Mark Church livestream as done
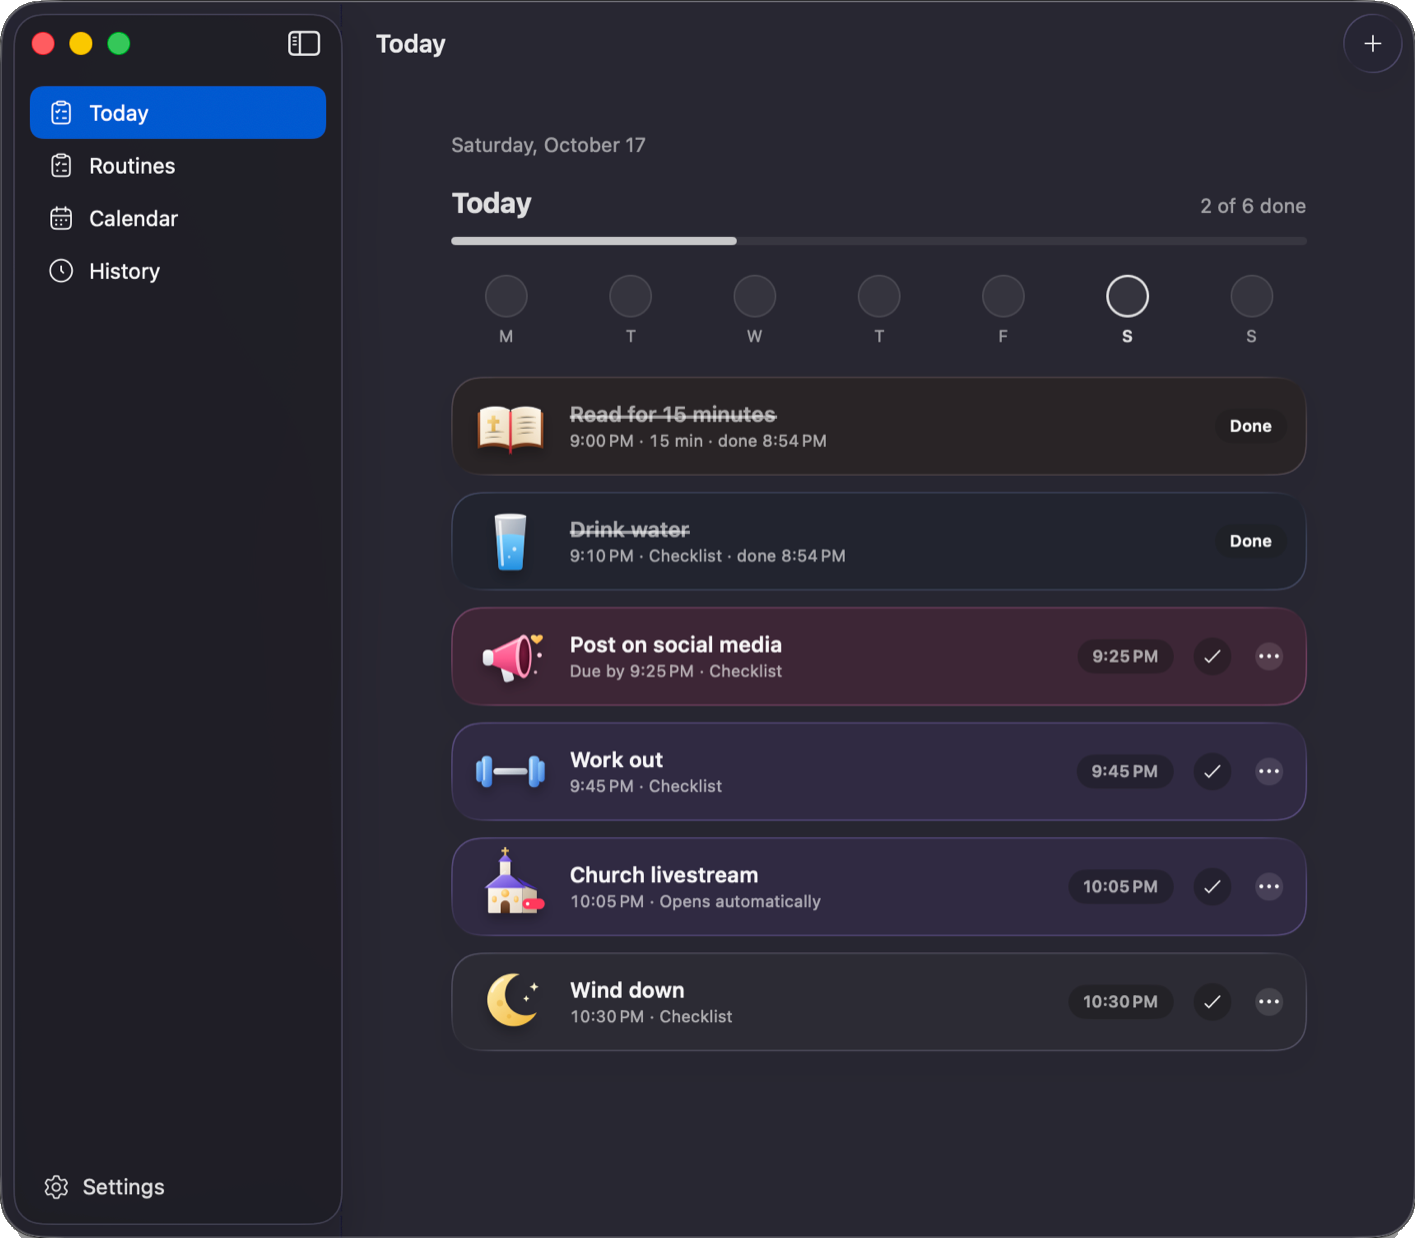This screenshot has height=1238, width=1415. click(1212, 887)
